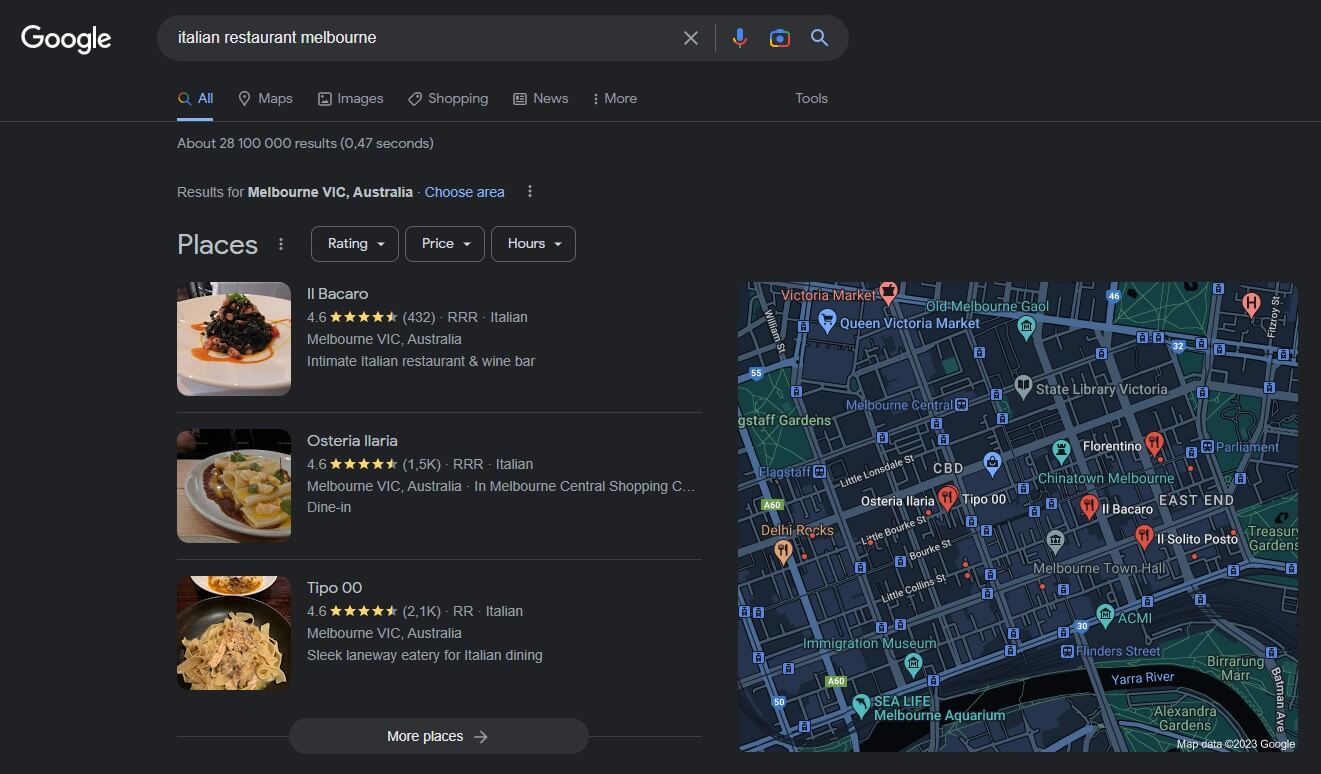Start voice search with the microphone icon
This screenshot has width=1321, height=774.
[740, 38]
